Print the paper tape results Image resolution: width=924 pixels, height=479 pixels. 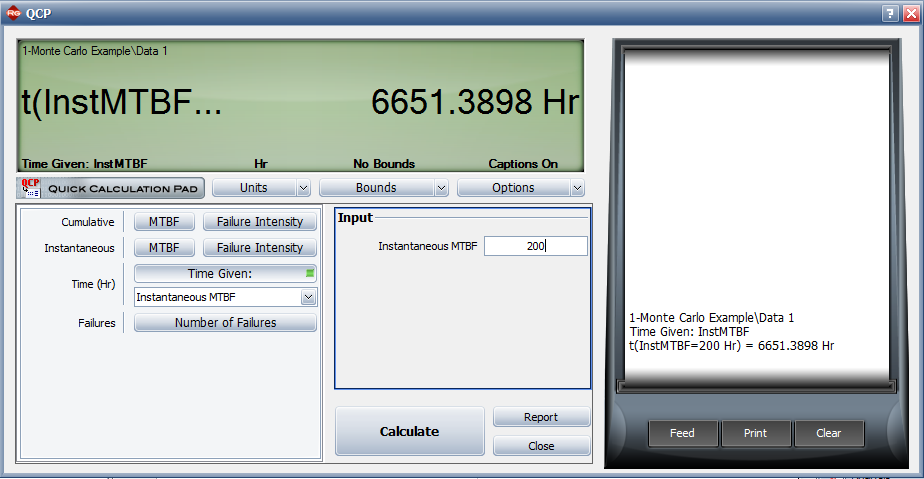(x=755, y=433)
